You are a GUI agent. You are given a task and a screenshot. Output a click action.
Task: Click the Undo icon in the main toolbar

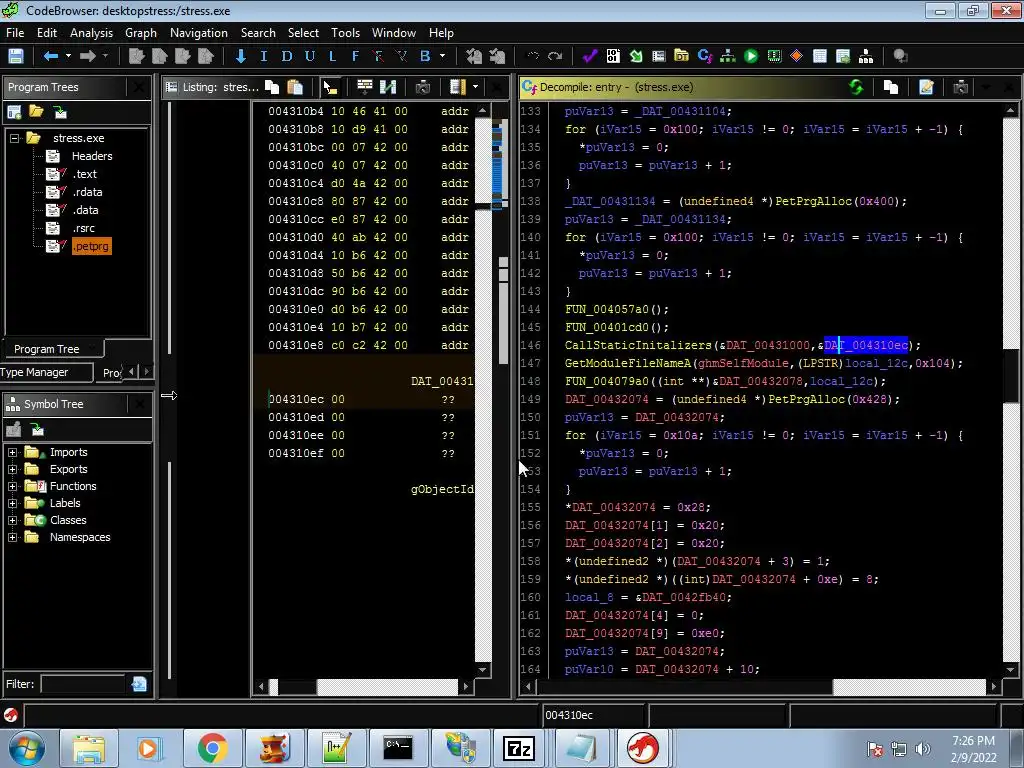tap(533, 56)
